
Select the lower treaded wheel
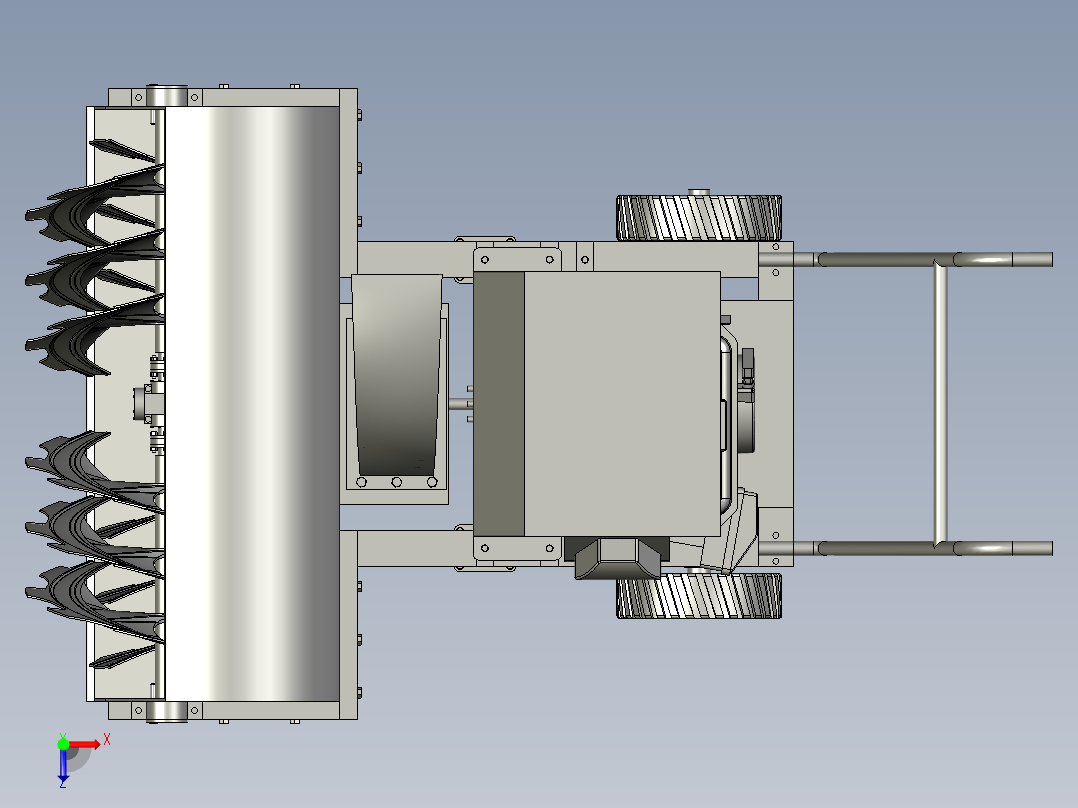pos(699,596)
